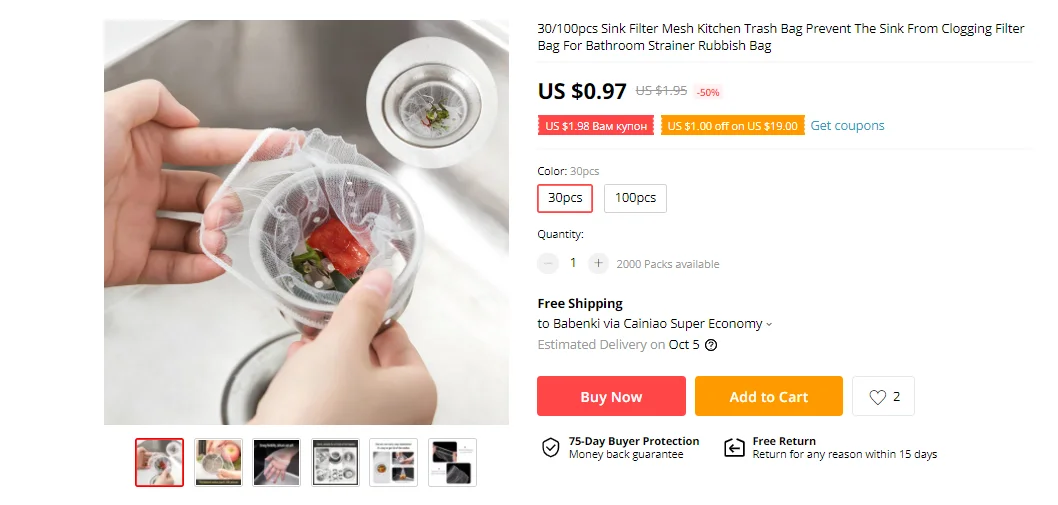
Task: Select the 30pcs option
Action: (565, 198)
